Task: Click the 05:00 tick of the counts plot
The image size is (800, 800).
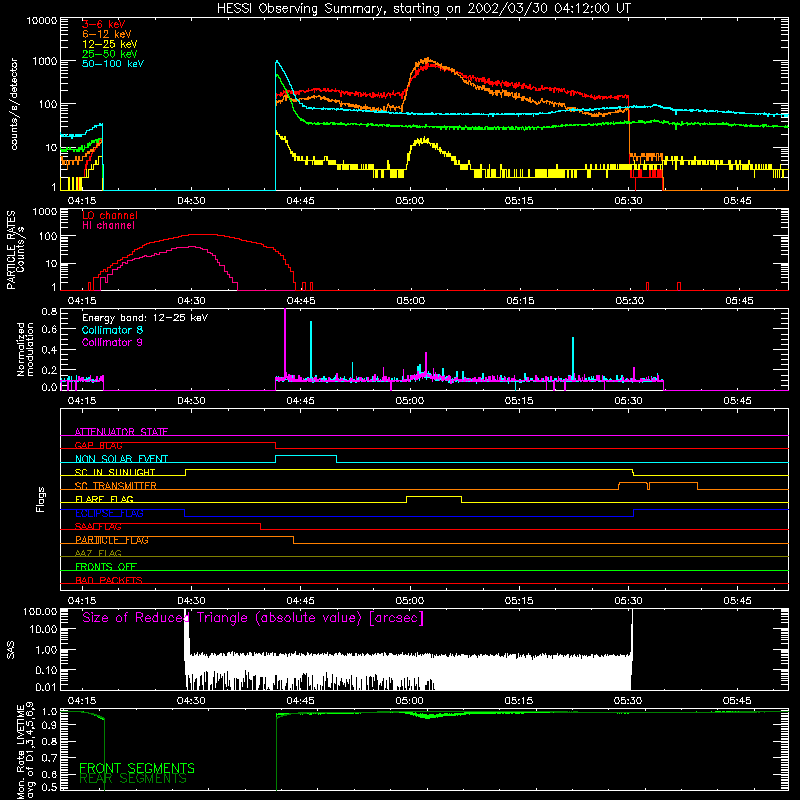Action: tap(410, 201)
